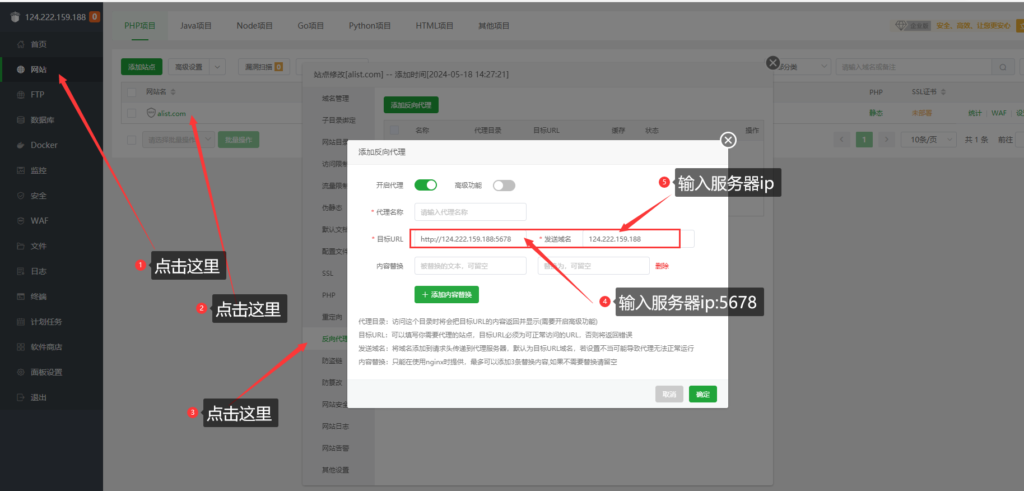Click the 数据库 database sidebar icon
The height and width of the screenshot is (491, 1024).
20,119
